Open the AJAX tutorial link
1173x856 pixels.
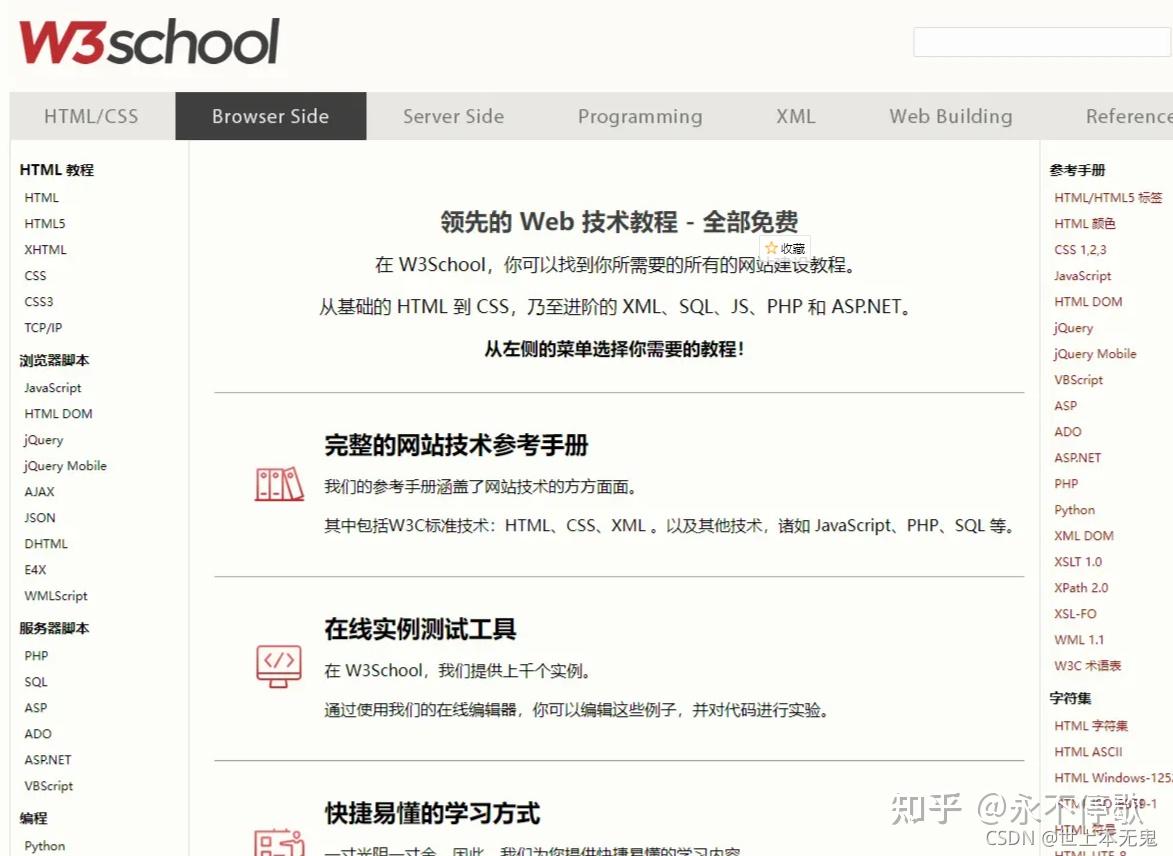[40, 492]
